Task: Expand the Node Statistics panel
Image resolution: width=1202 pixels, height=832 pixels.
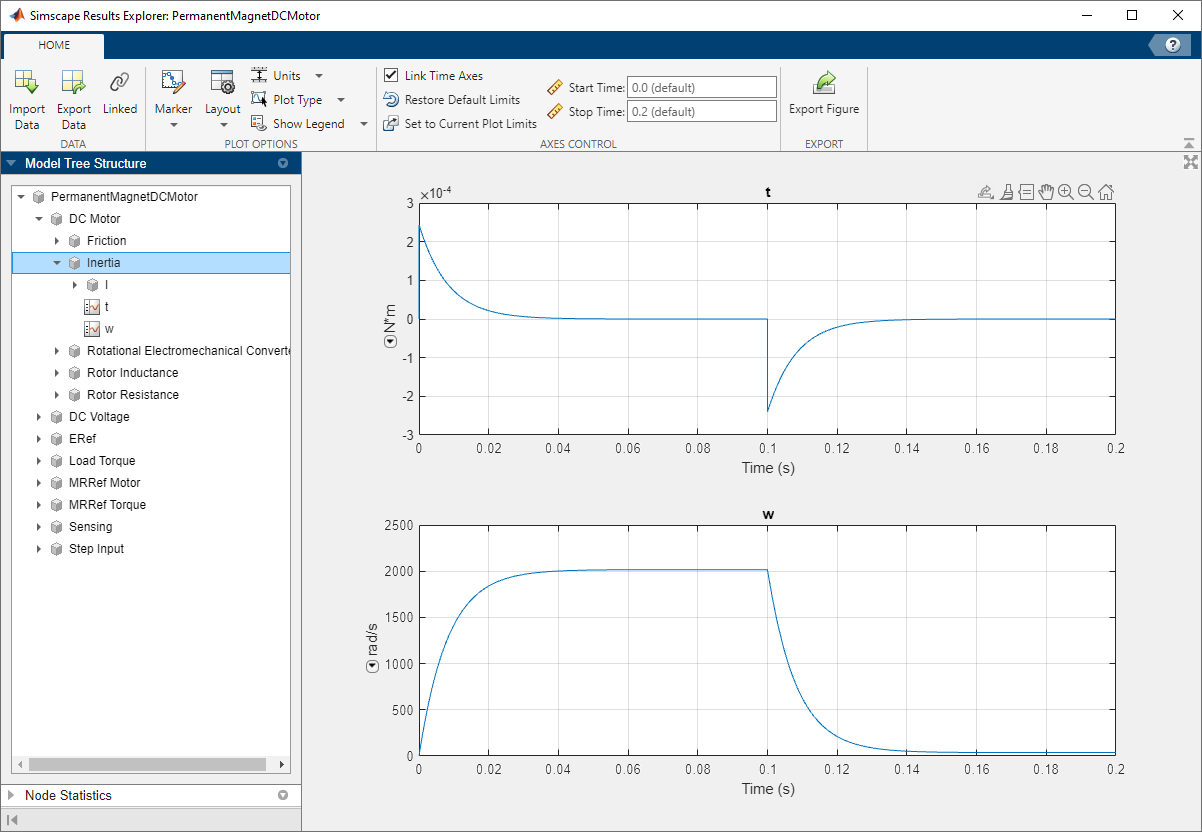Action: pyautogui.click(x=11, y=796)
